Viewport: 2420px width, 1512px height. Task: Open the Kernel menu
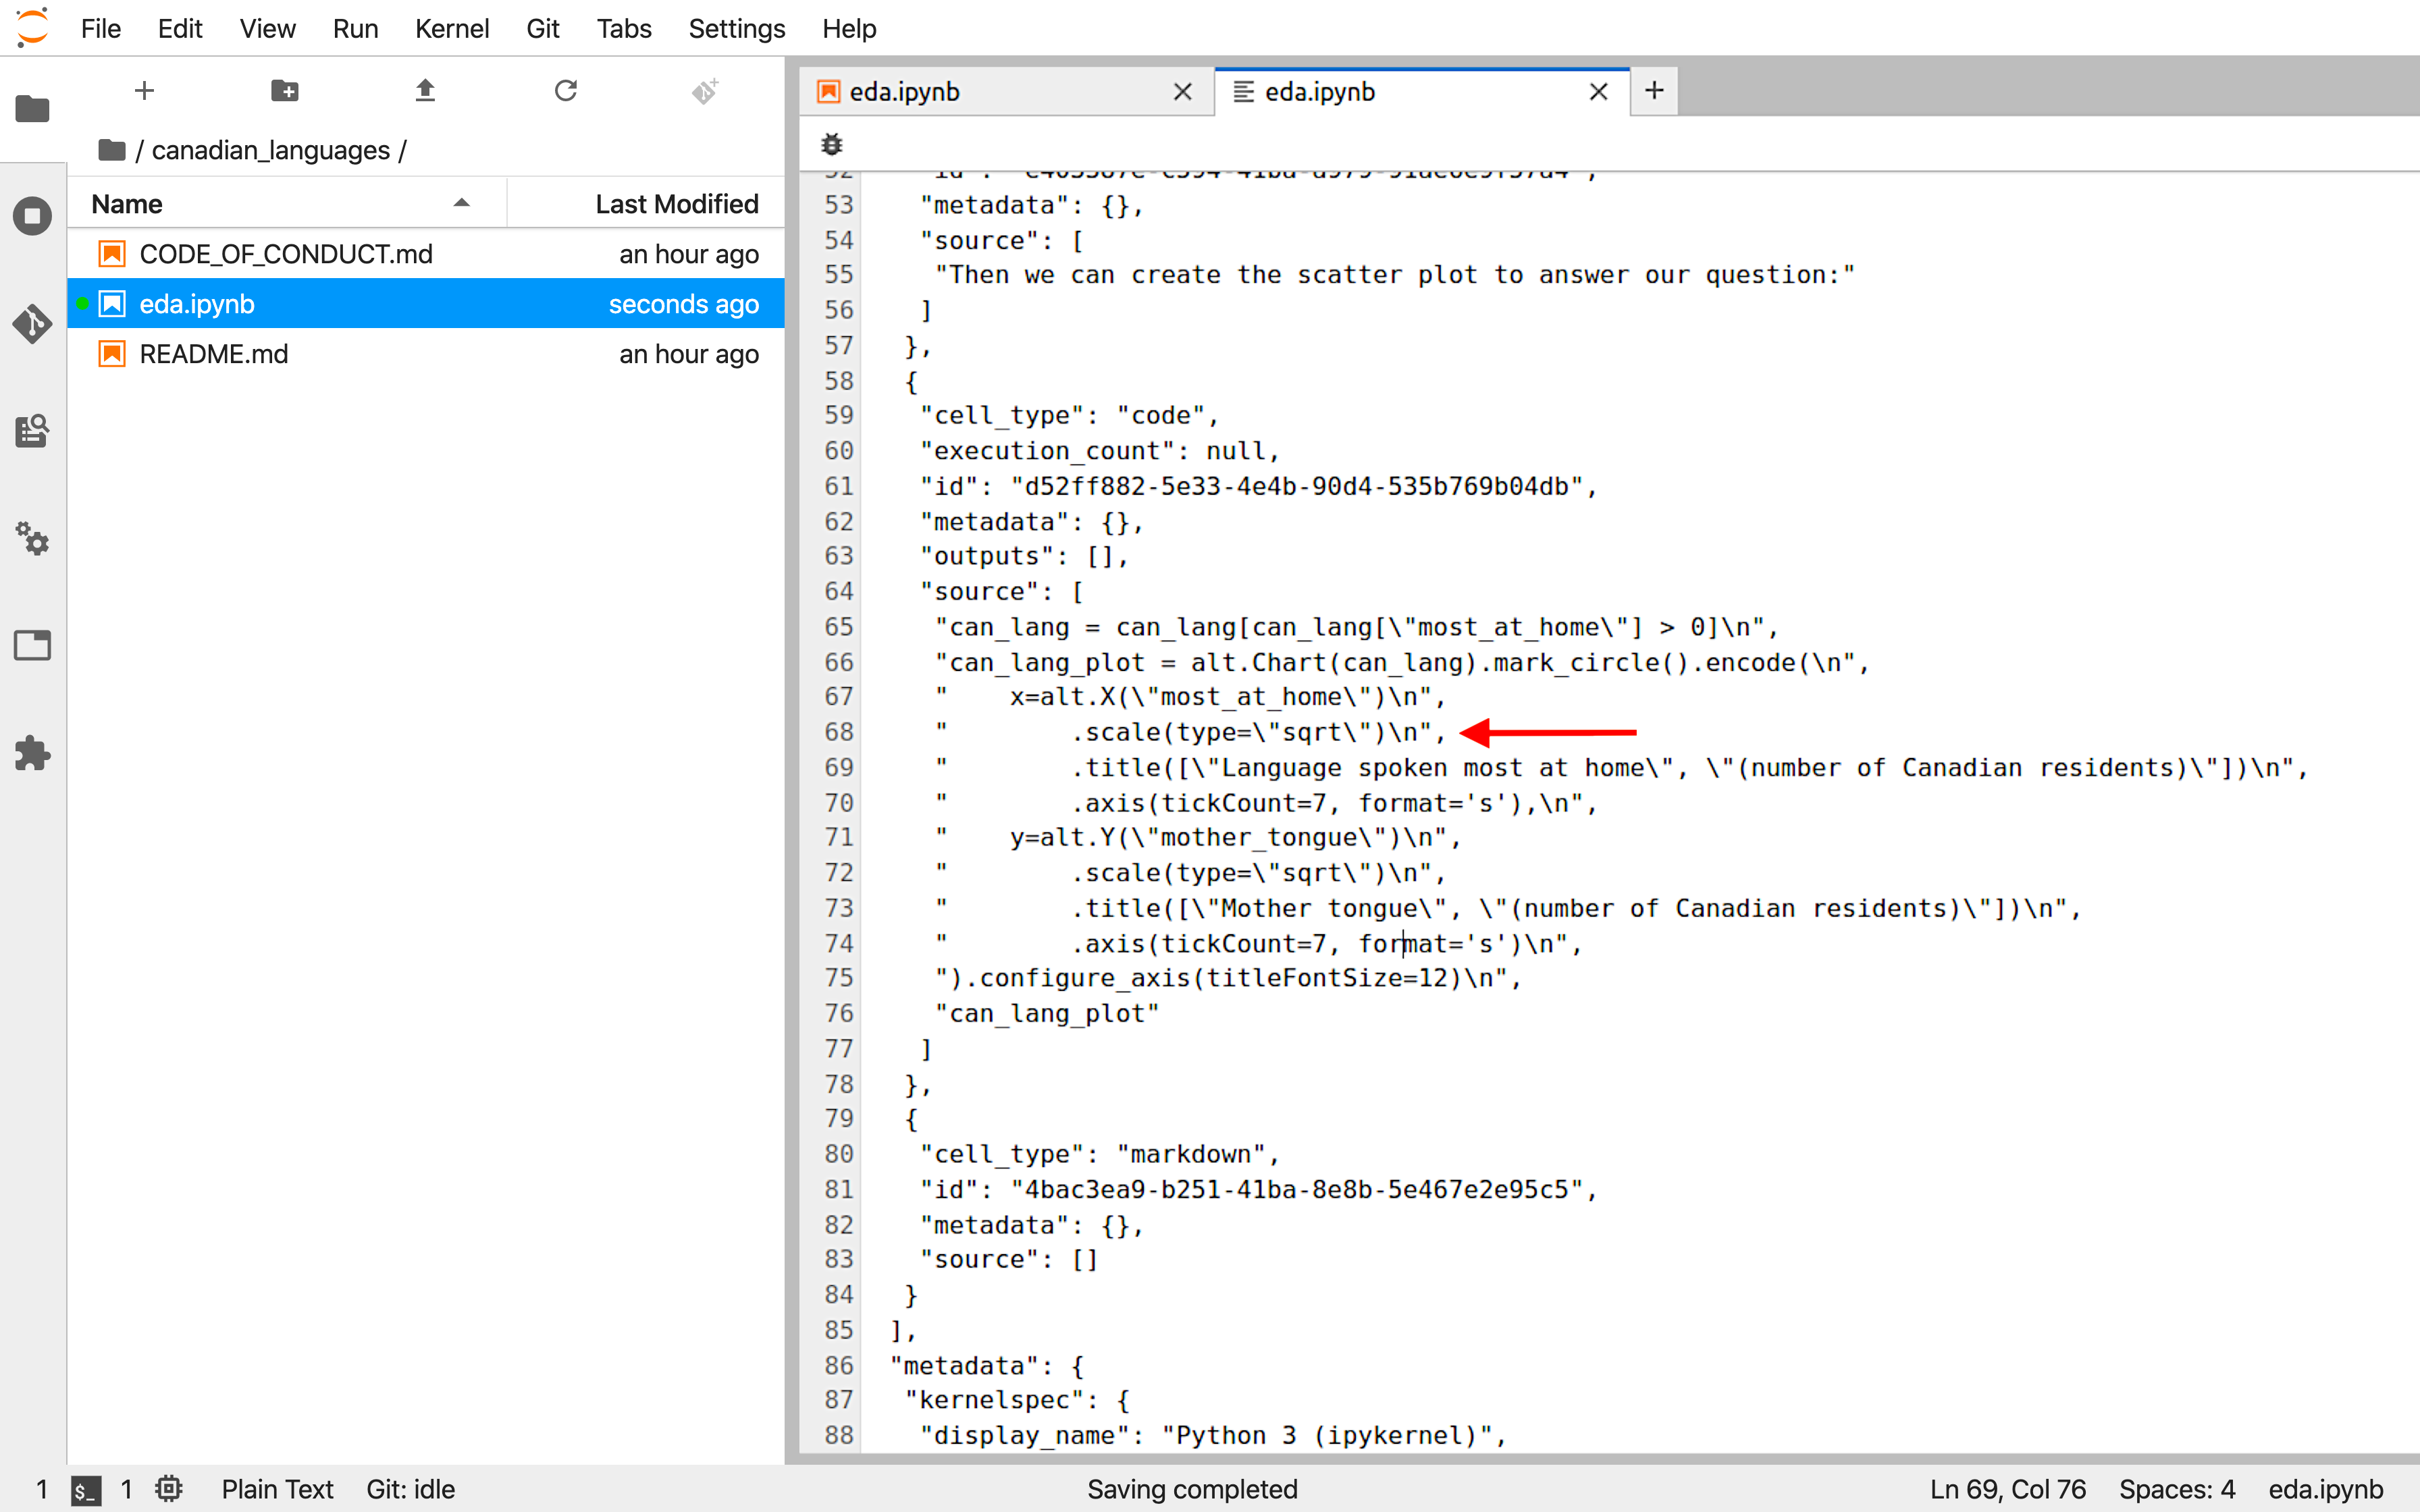coord(450,28)
